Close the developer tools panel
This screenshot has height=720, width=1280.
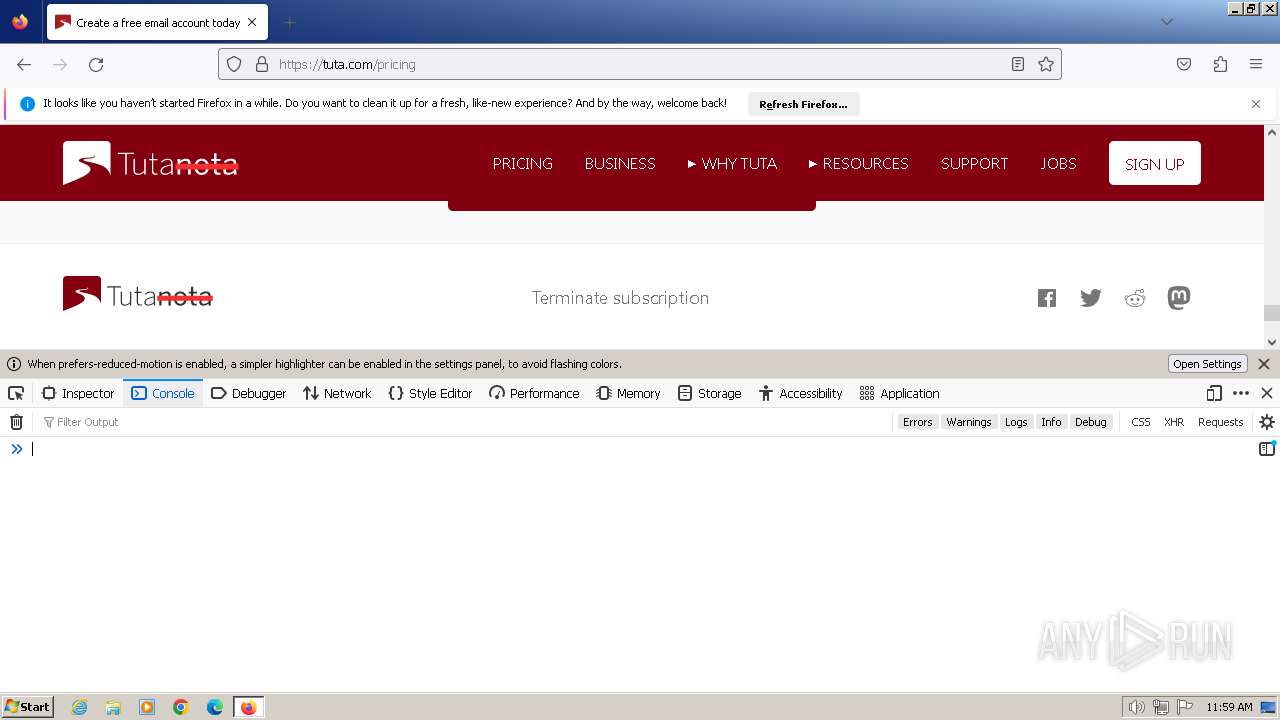1267,393
